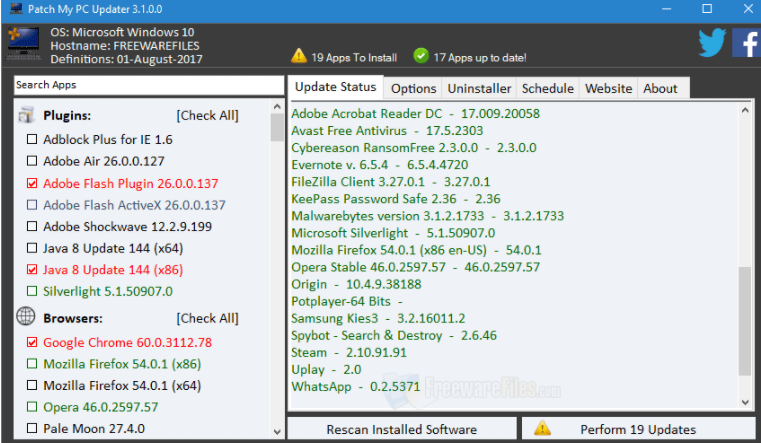
Task: Select Mozilla Firefox 54.0.1 (x86 en-US) status entry
Action: [416, 250]
